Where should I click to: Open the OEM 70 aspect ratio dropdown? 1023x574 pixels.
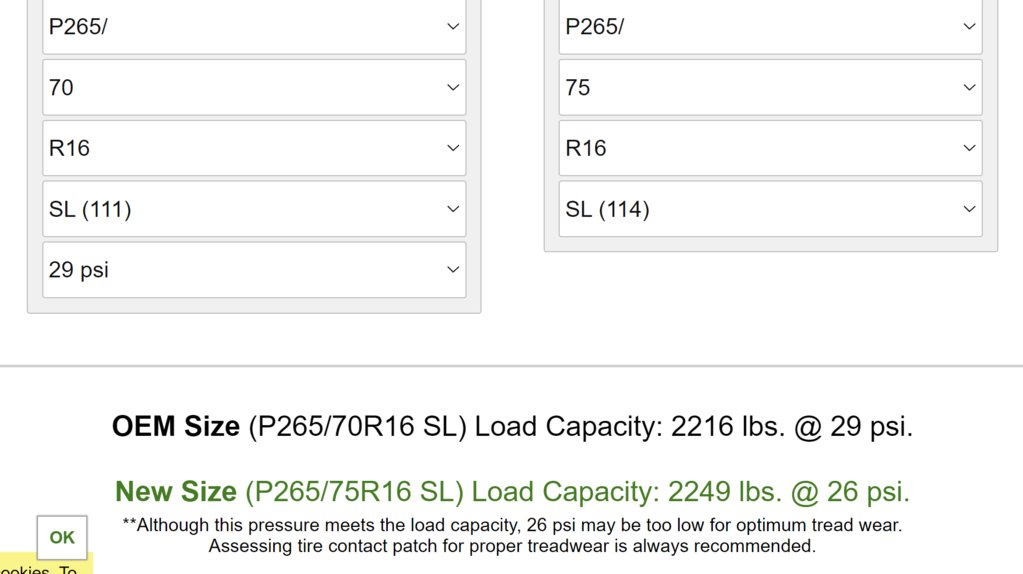click(x=254, y=87)
